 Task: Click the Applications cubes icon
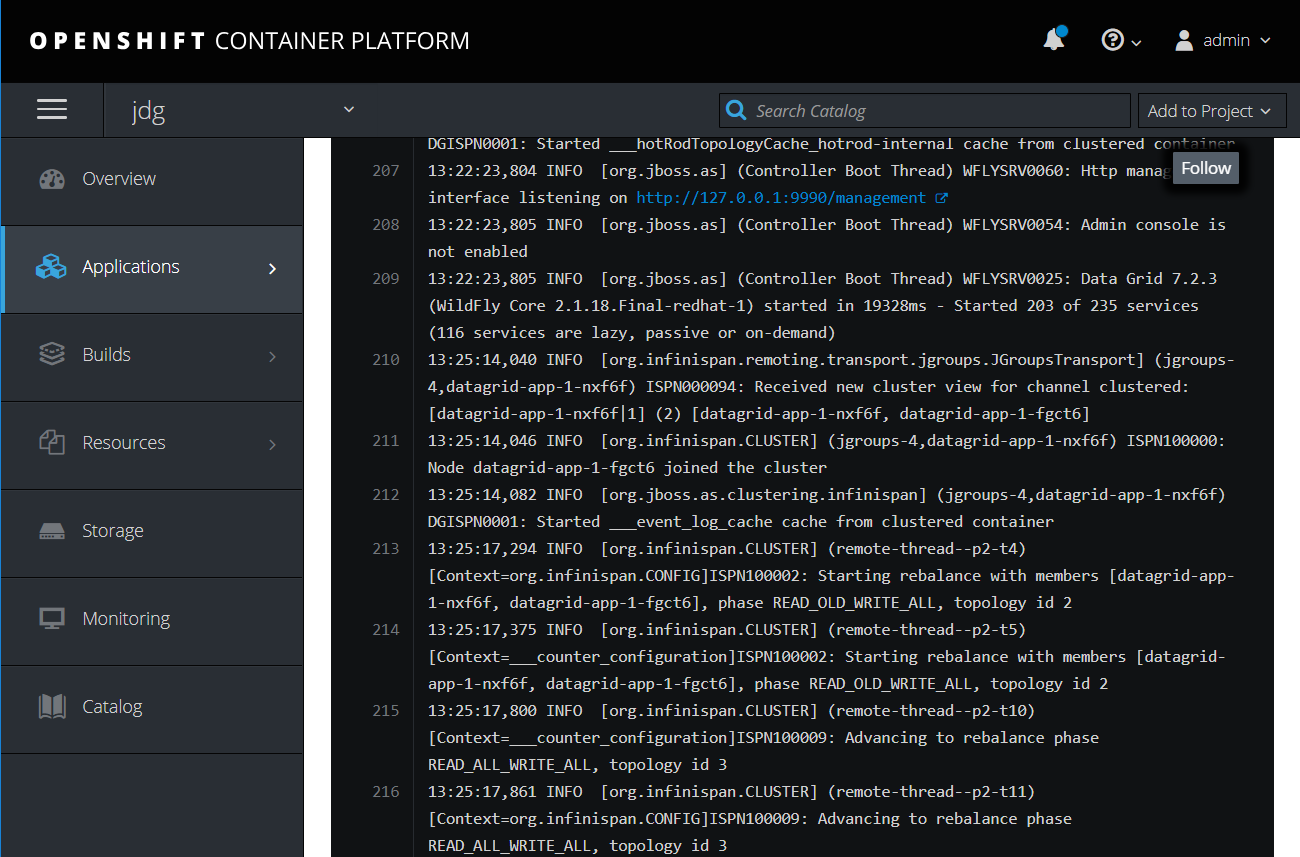pyautogui.click(x=51, y=267)
